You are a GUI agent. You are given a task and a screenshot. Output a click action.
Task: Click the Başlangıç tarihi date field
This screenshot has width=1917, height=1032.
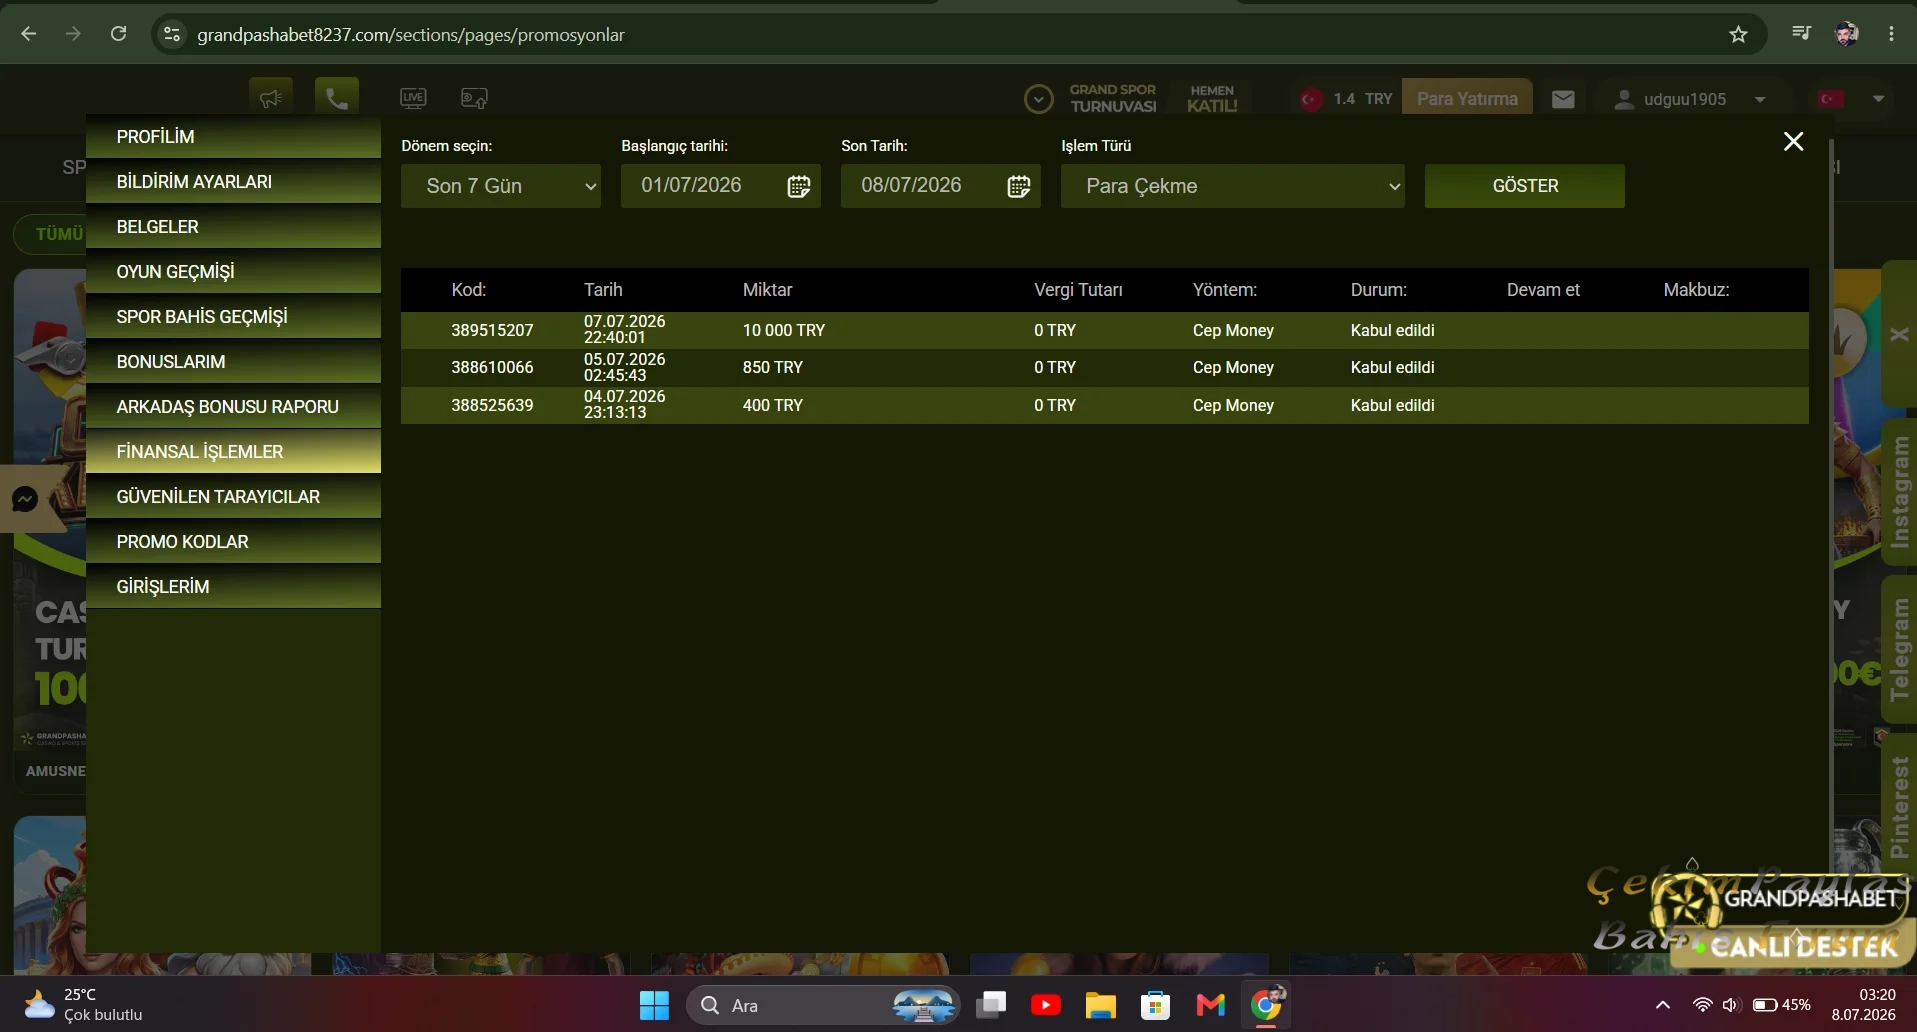click(720, 186)
